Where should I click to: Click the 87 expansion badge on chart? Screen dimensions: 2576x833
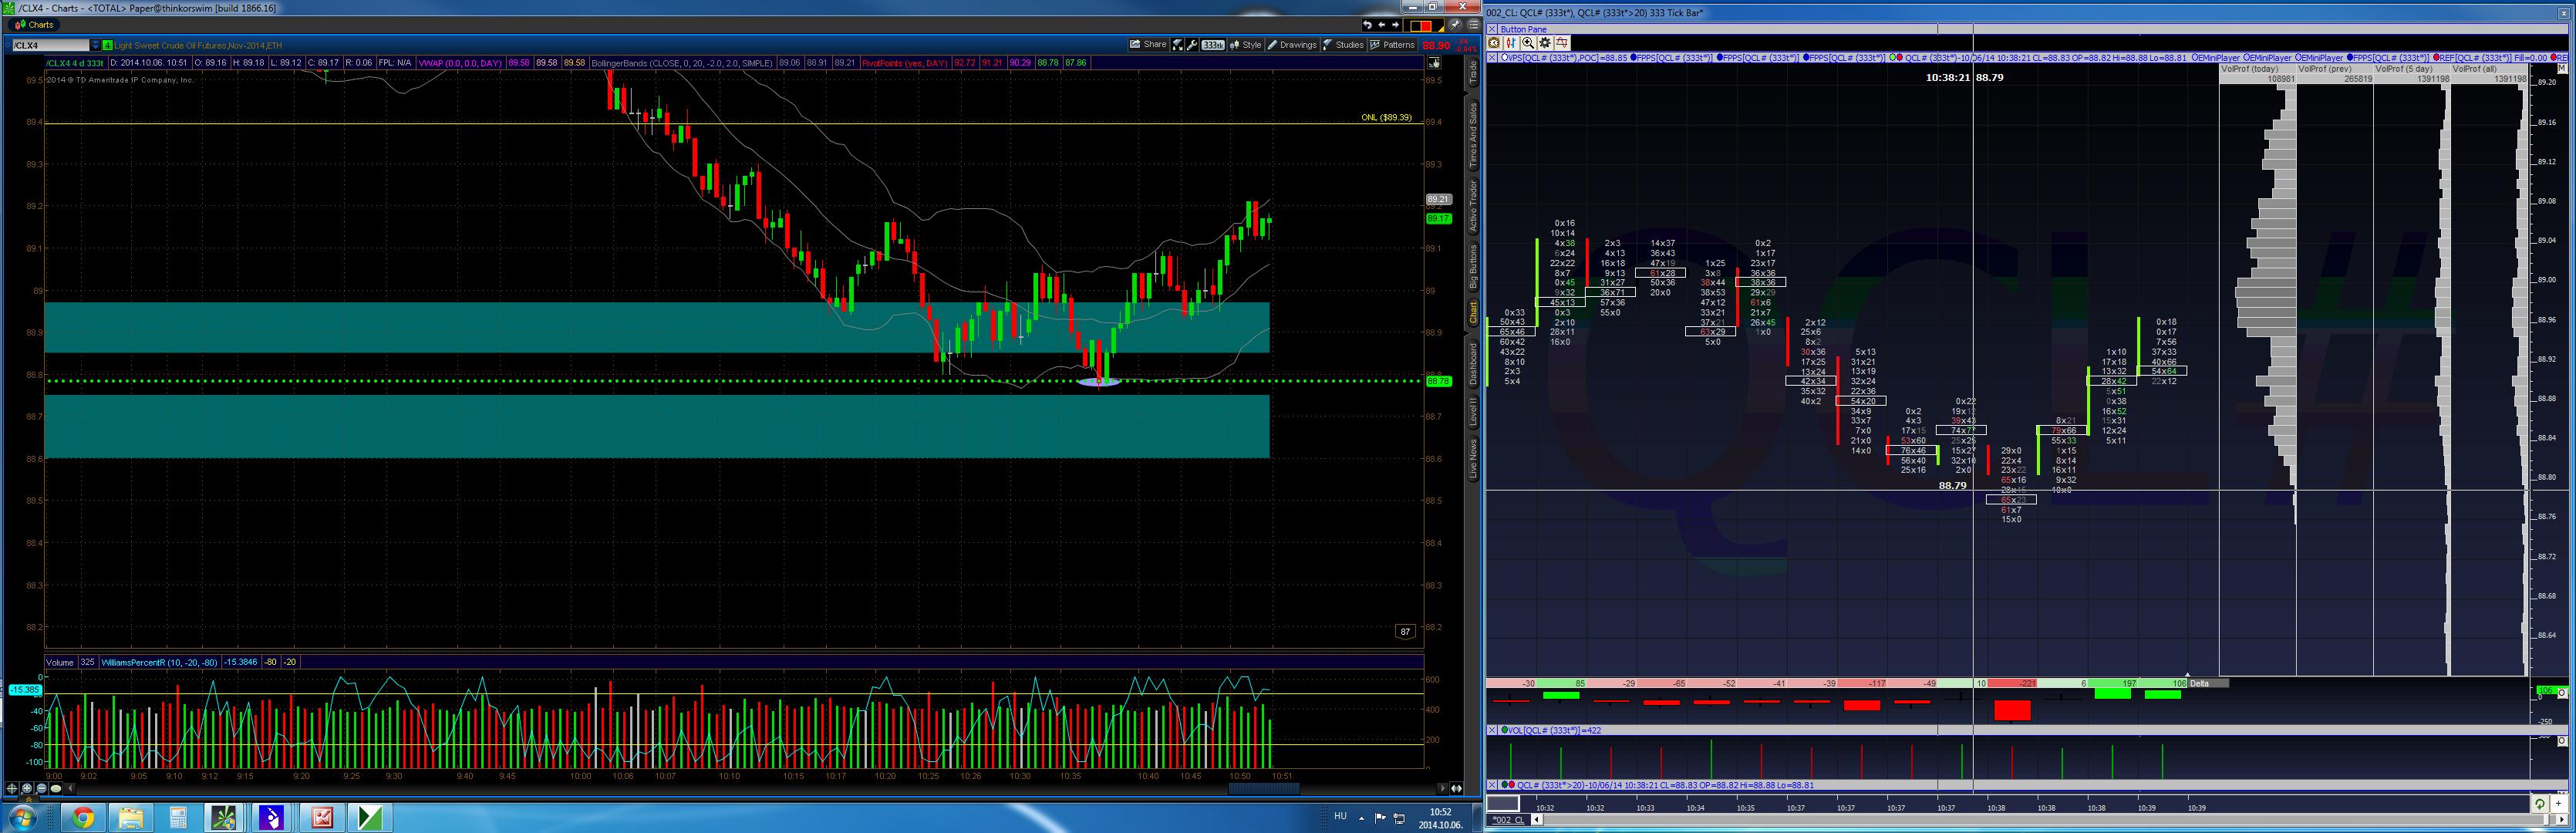tap(1405, 631)
